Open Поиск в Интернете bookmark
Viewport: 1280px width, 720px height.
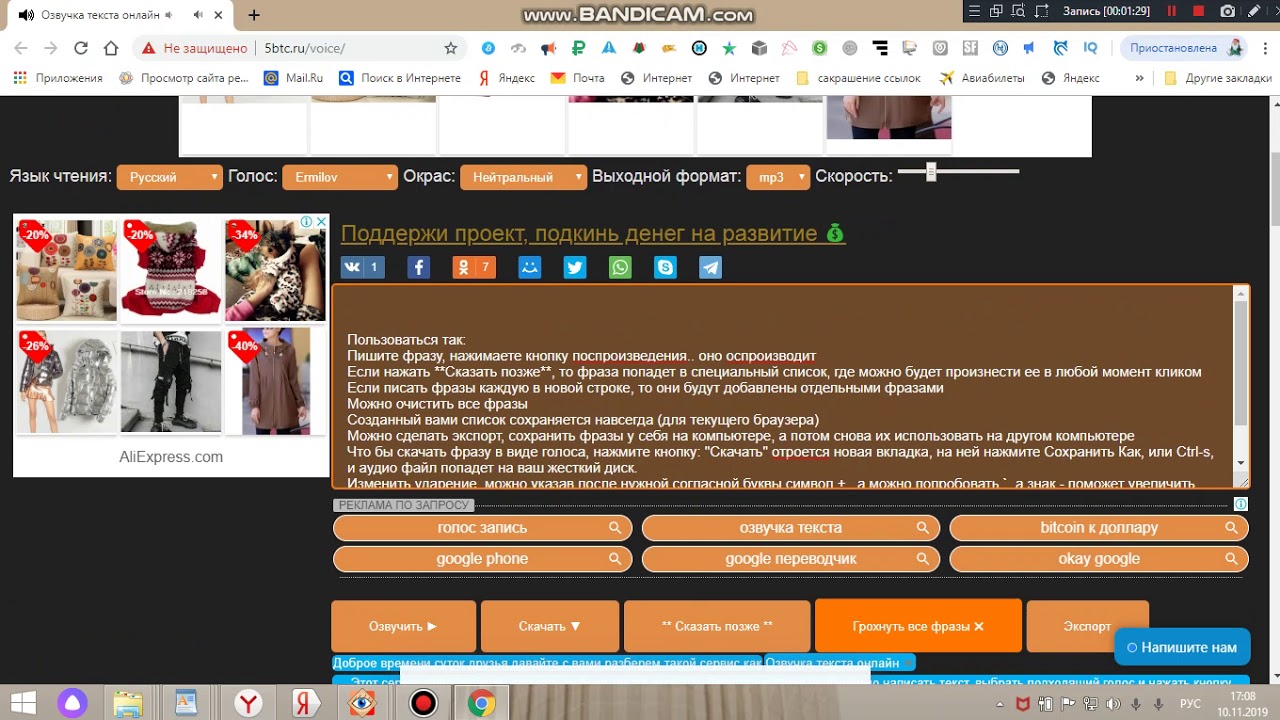coord(400,78)
